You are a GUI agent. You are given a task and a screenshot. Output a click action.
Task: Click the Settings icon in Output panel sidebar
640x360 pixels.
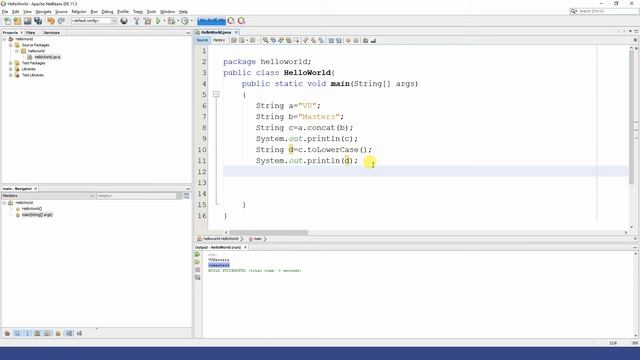click(198, 278)
